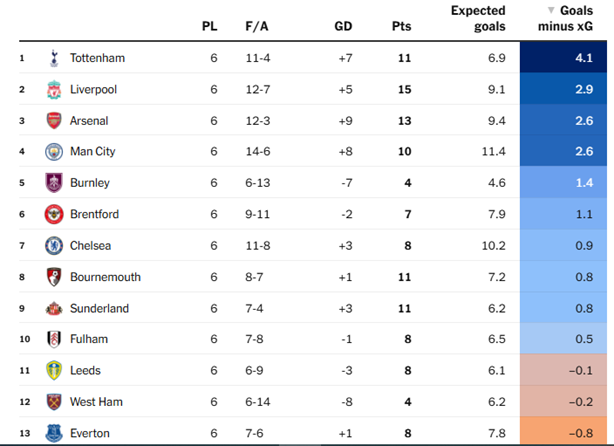The width and height of the screenshot is (614, 446).
Task: Click the Bournemouth club crest icon
Action: (x=53, y=277)
